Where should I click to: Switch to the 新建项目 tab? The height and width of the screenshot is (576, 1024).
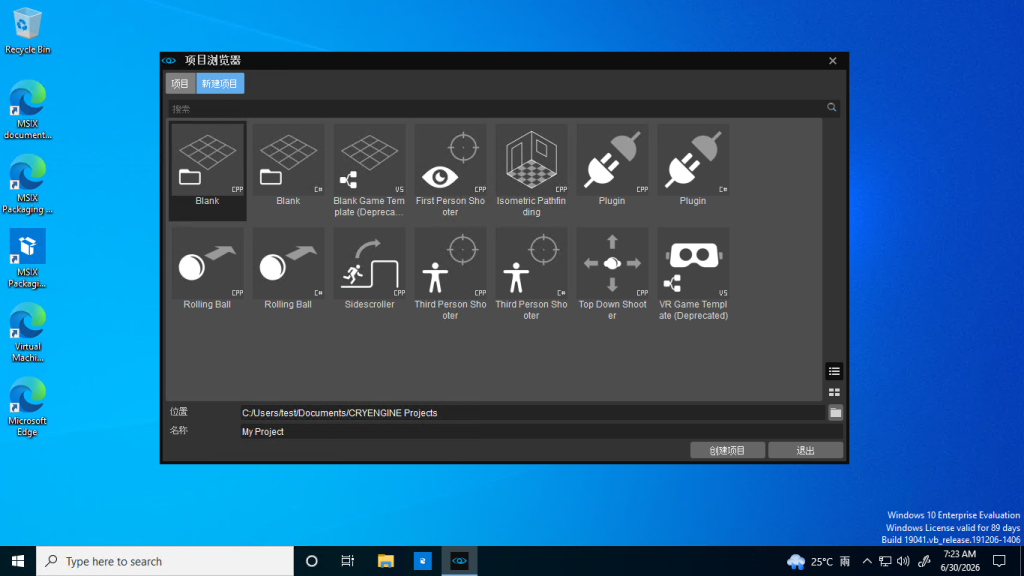(x=220, y=84)
